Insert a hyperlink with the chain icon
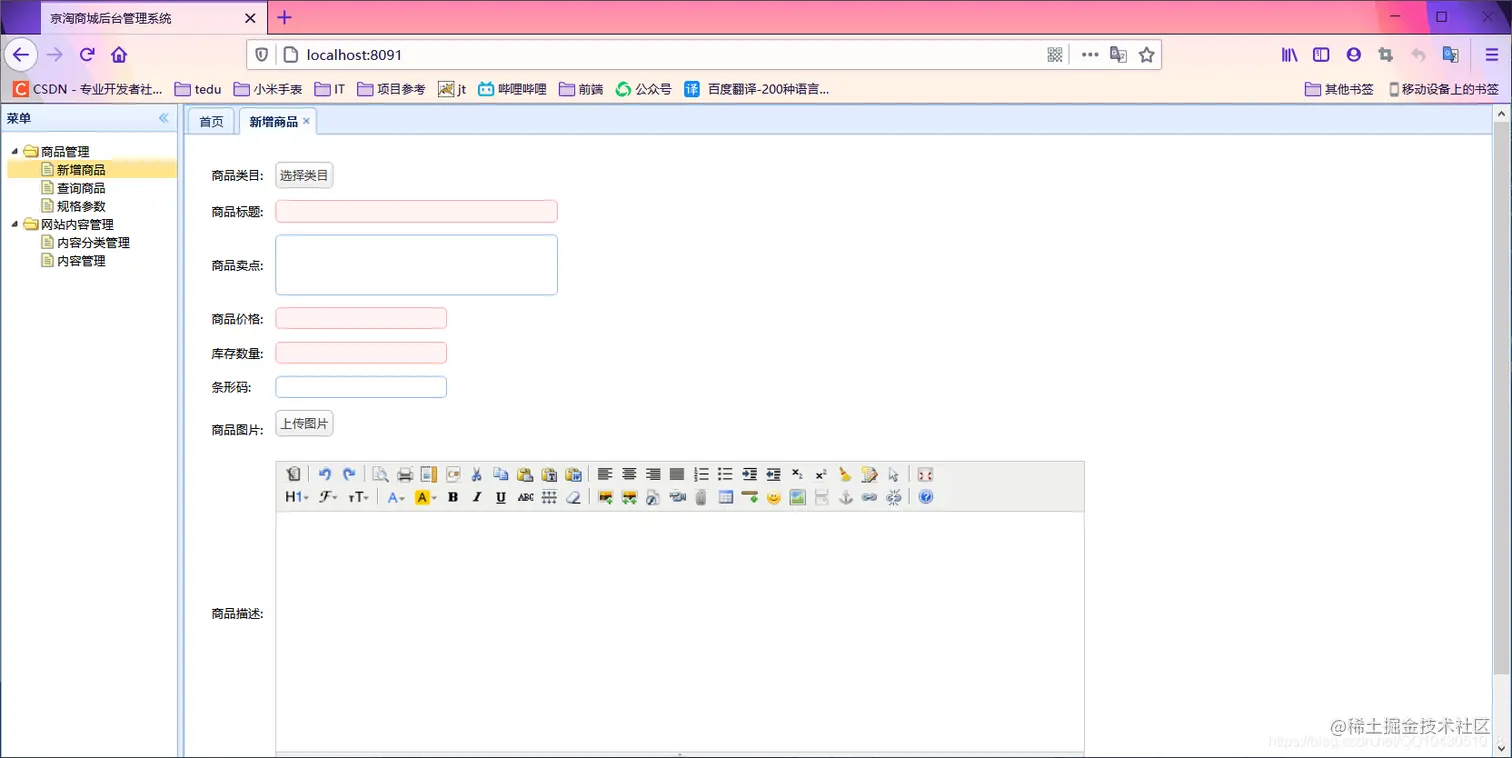 869,497
